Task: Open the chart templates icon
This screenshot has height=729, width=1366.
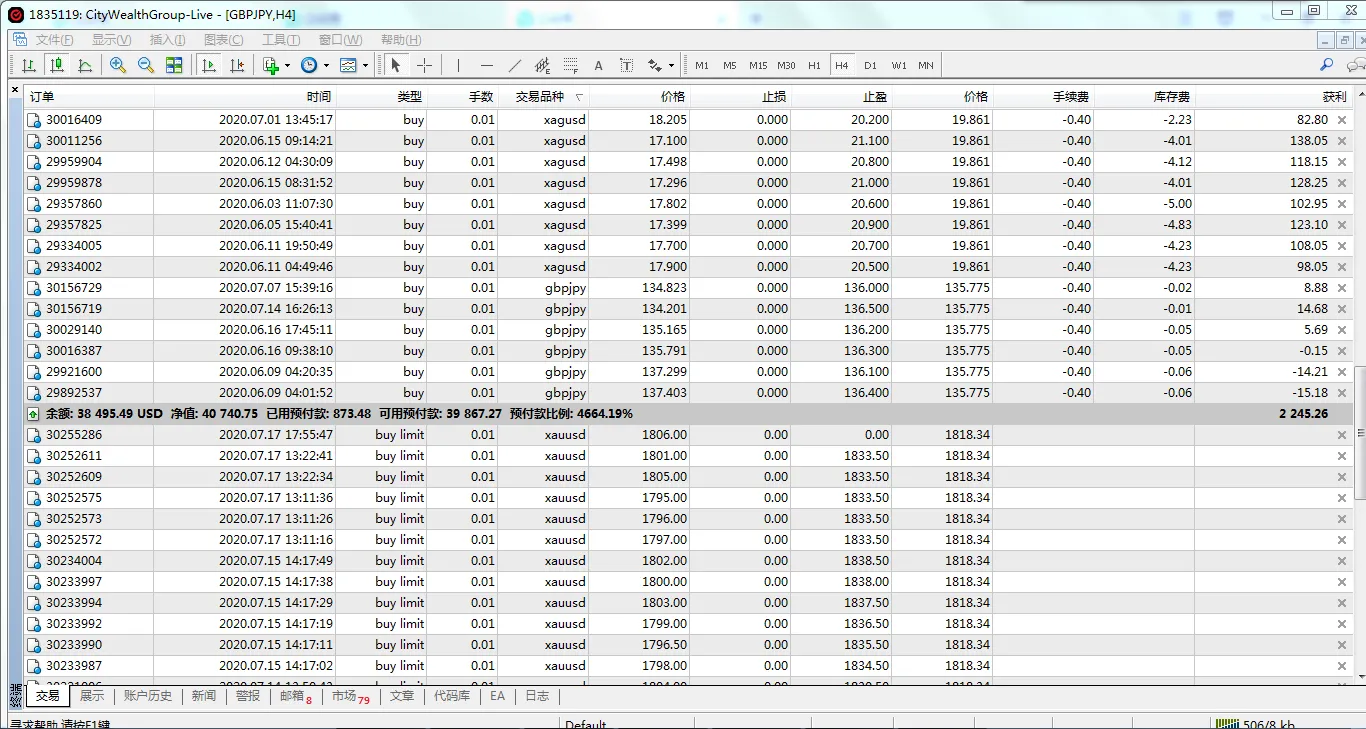Action: point(348,65)
